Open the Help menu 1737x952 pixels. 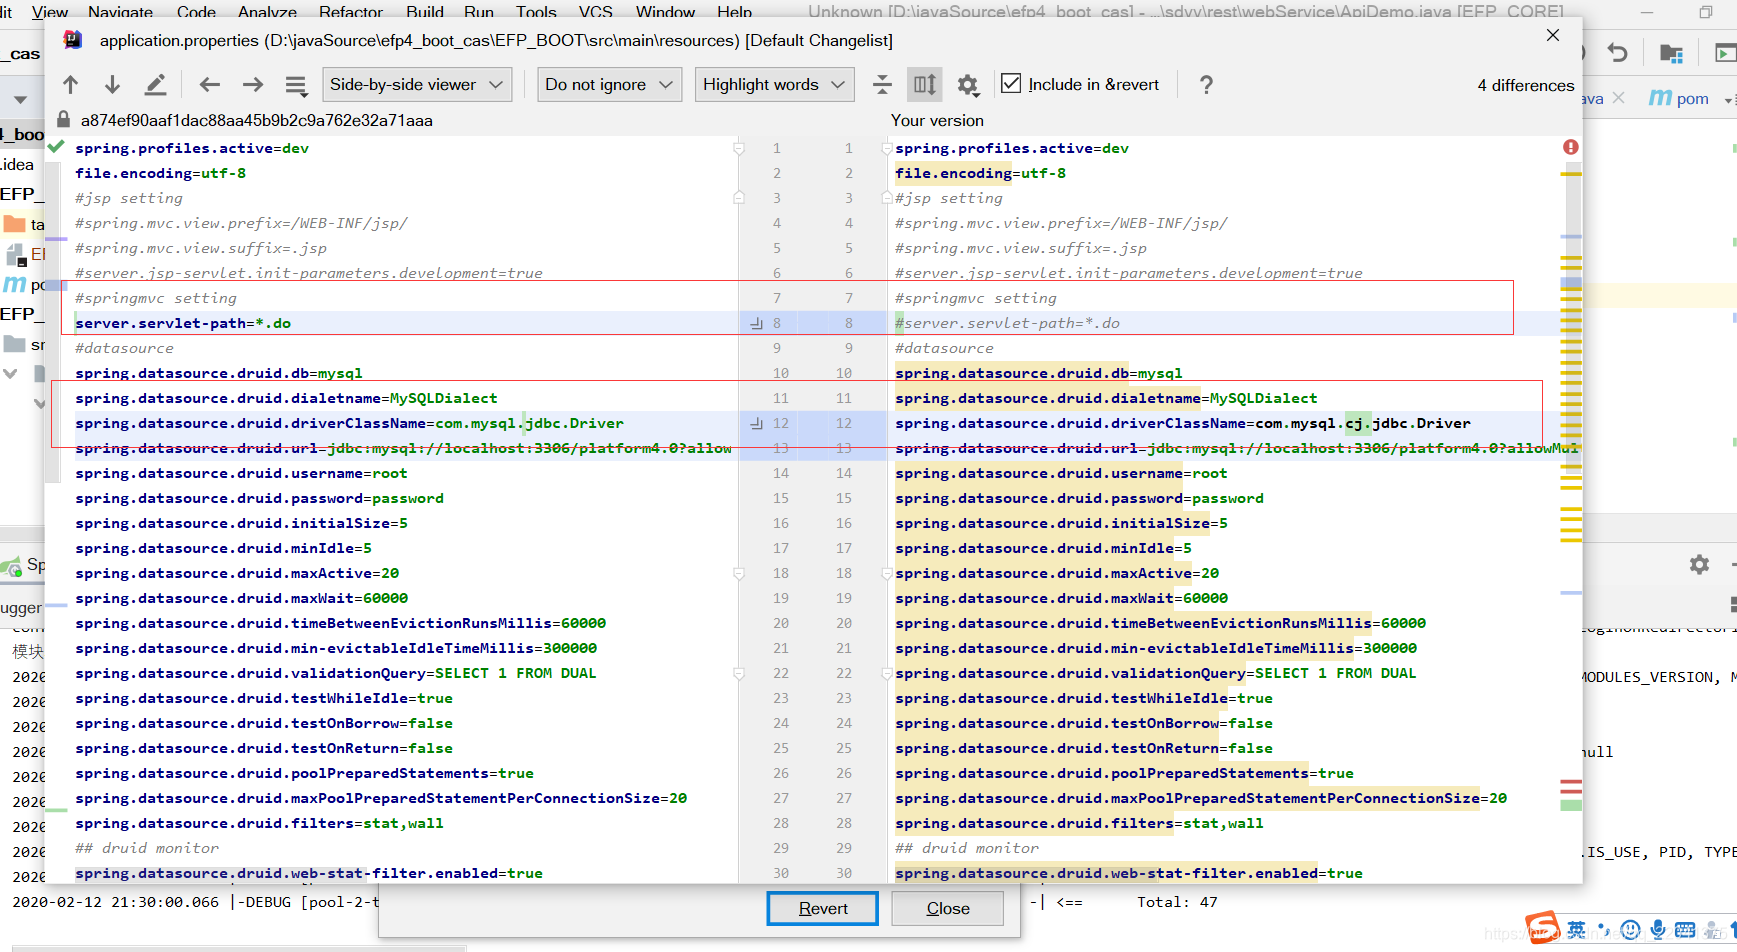[x=734, y=12]
